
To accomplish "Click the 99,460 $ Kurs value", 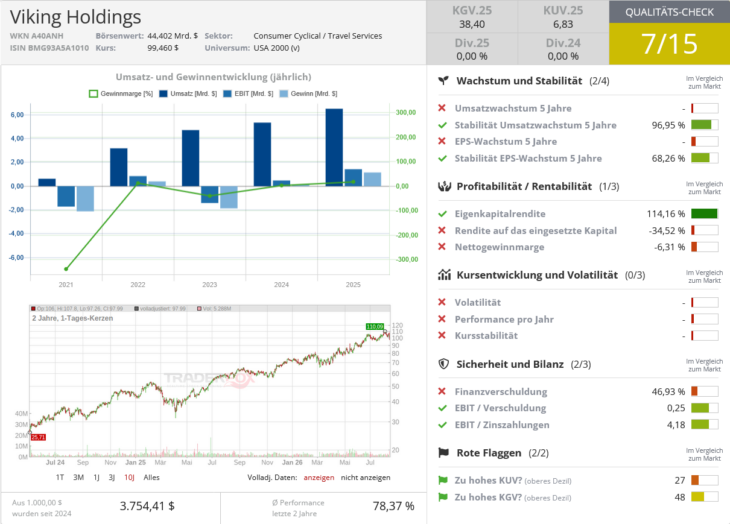I will [162, 48].
